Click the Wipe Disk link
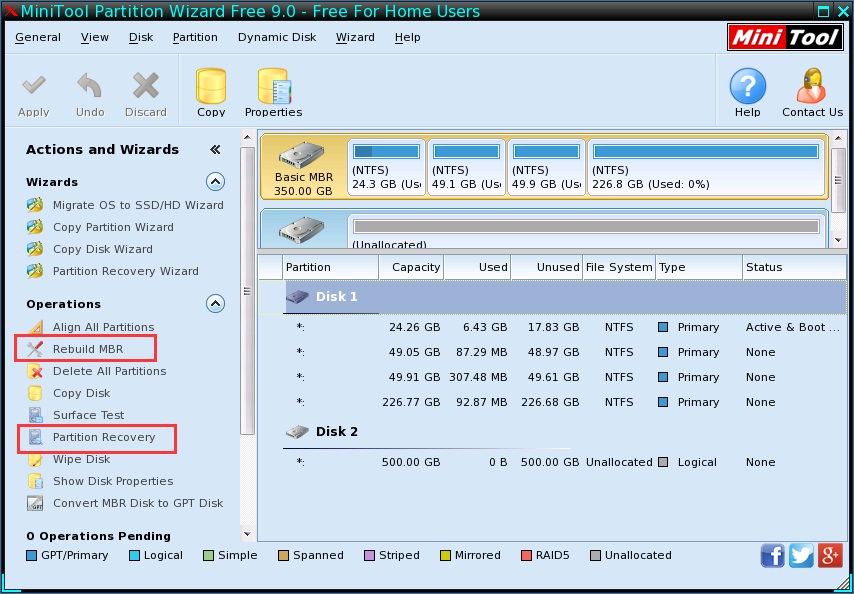854x594 pixels. coord(81,459)
